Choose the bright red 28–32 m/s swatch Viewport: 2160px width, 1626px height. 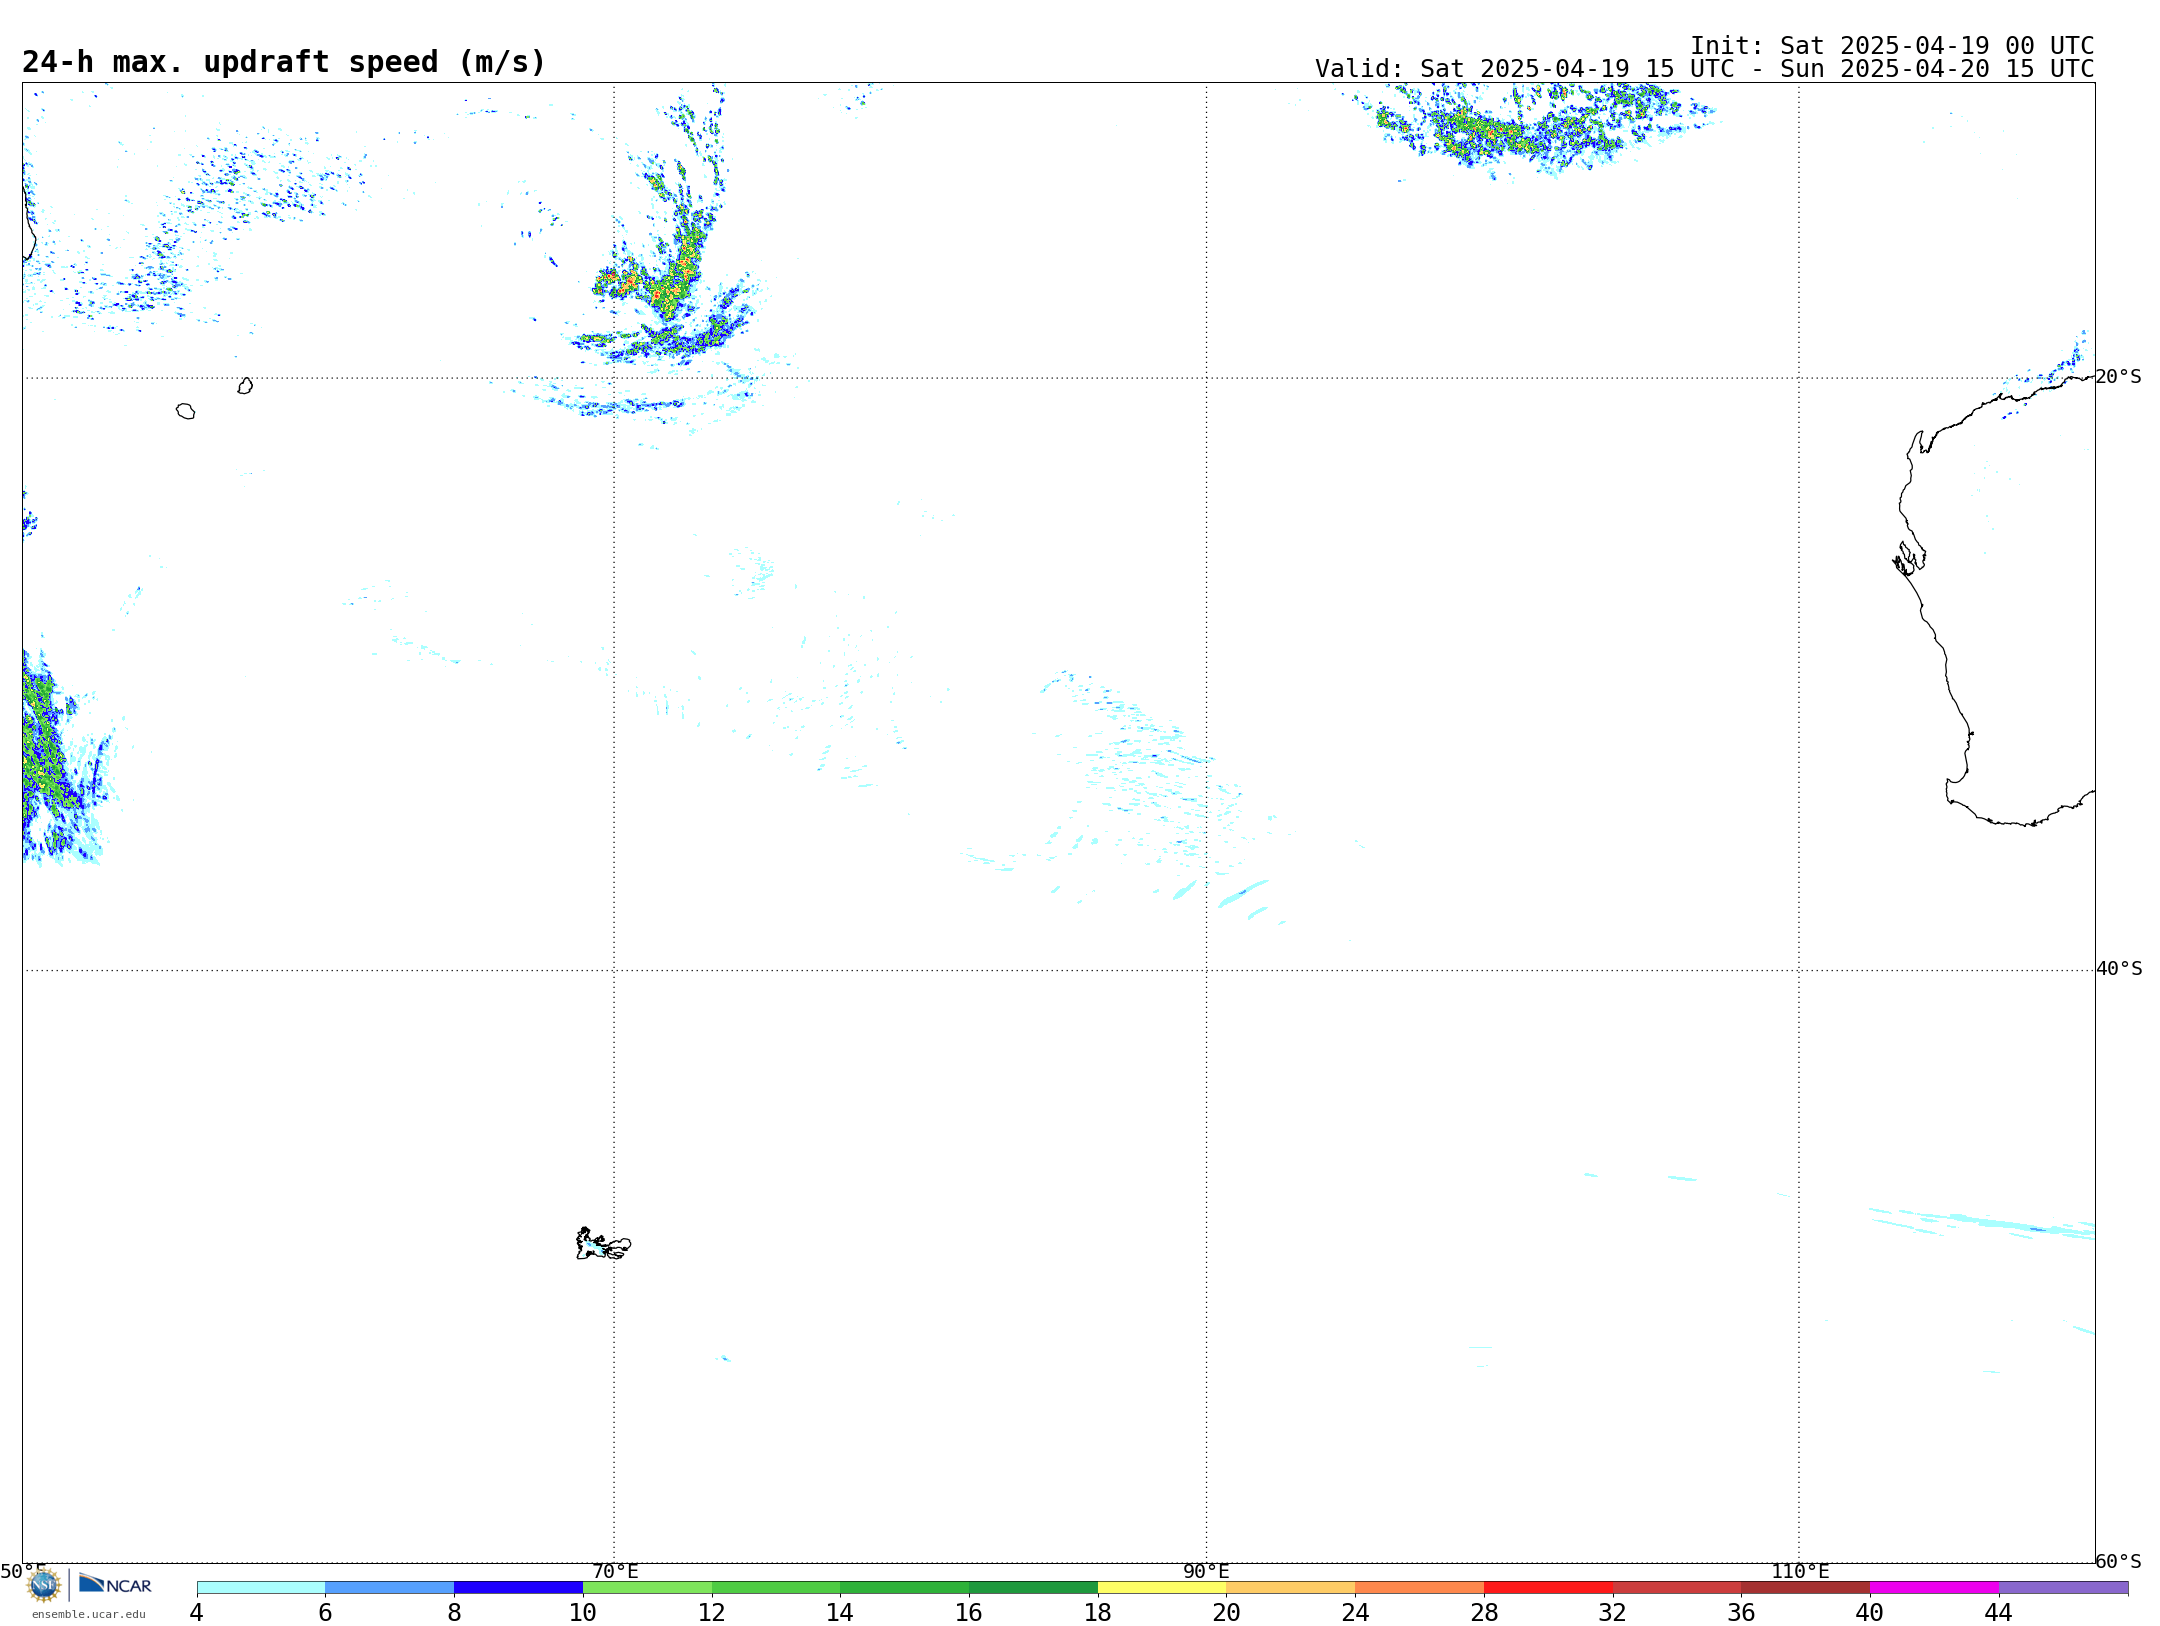(1548, 1588)
